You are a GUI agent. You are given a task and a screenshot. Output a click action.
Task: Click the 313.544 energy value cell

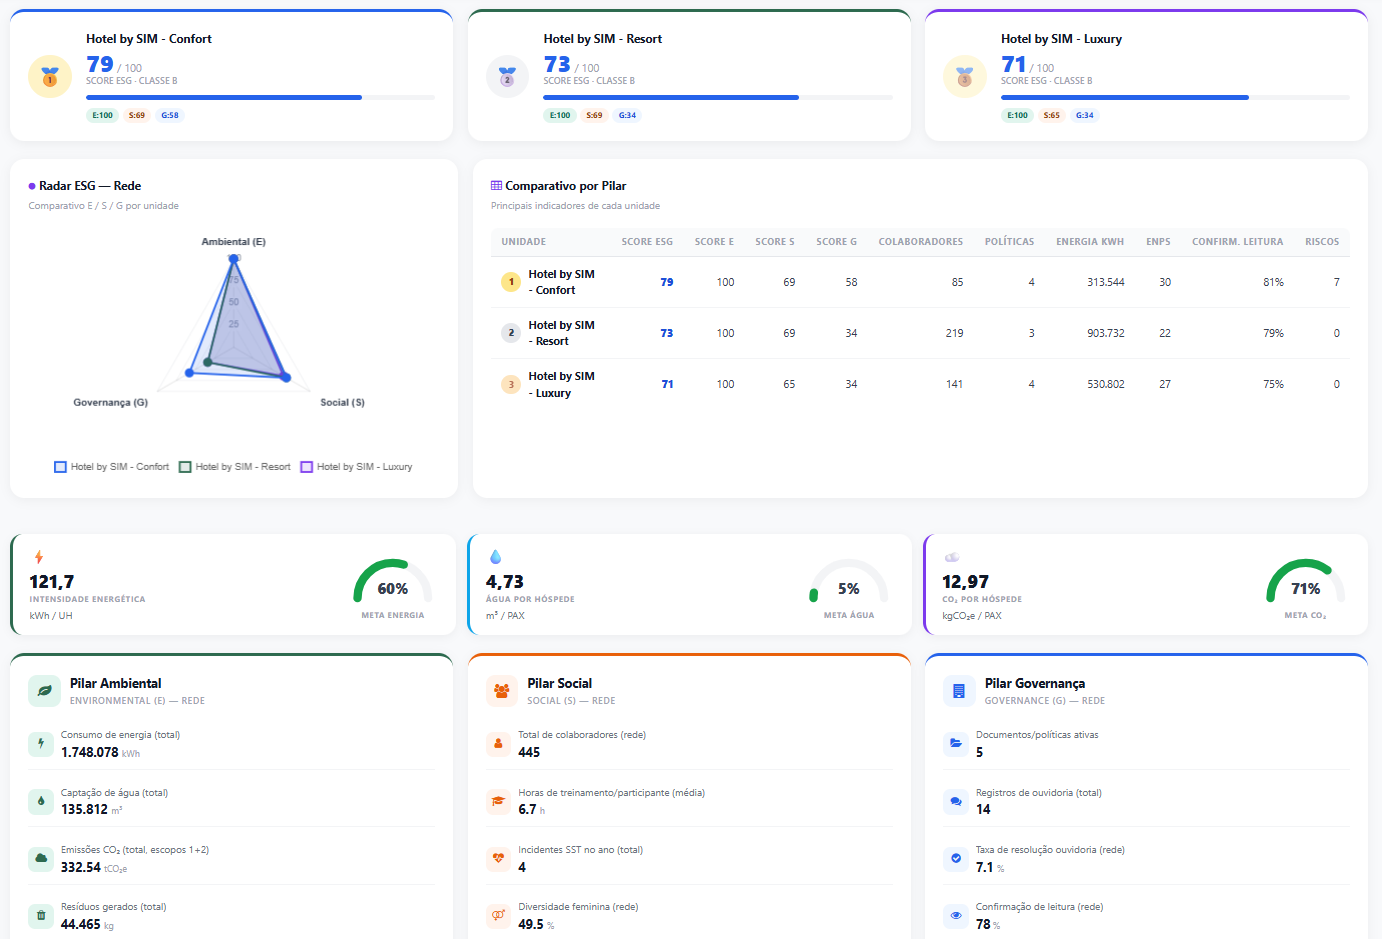[x=1106, y=282]
